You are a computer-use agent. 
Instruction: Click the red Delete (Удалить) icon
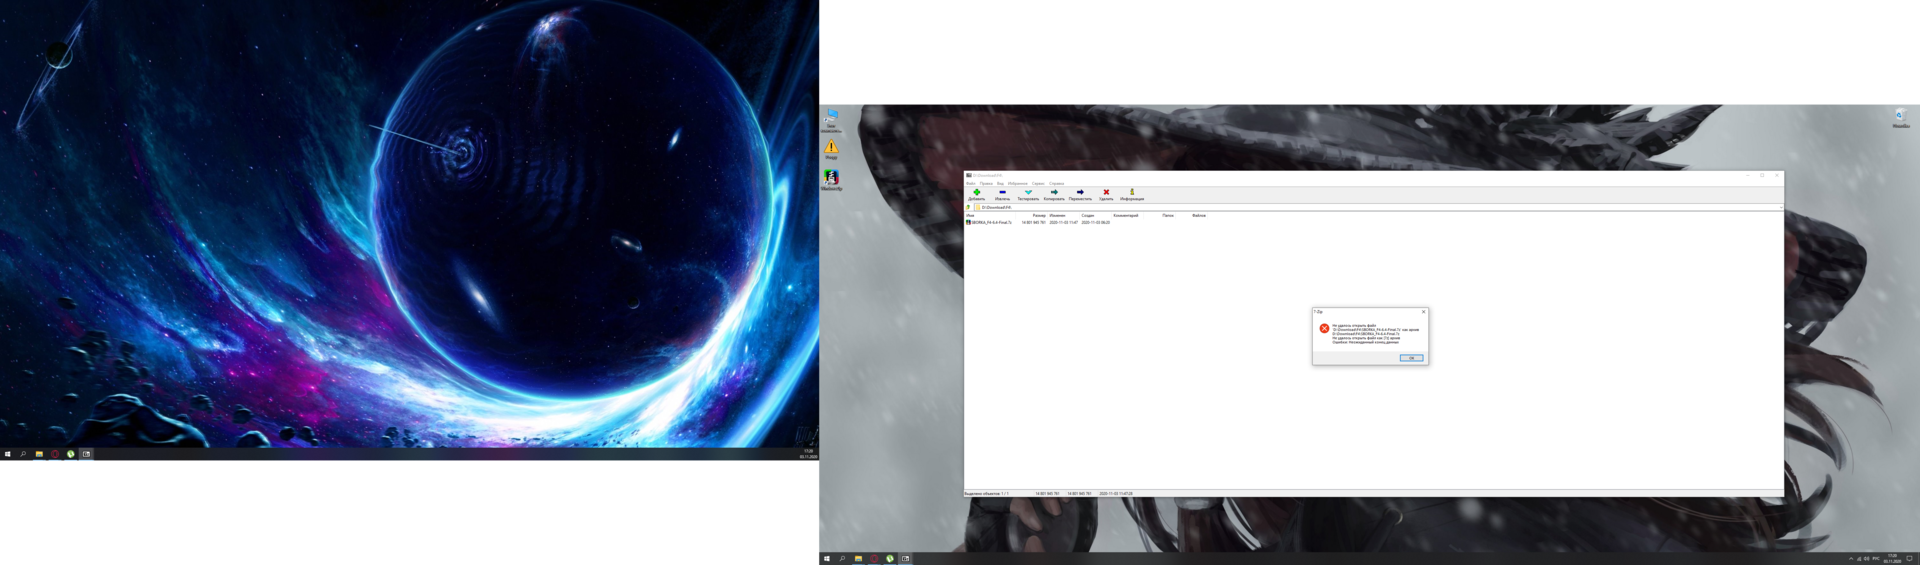[1106, 193]
